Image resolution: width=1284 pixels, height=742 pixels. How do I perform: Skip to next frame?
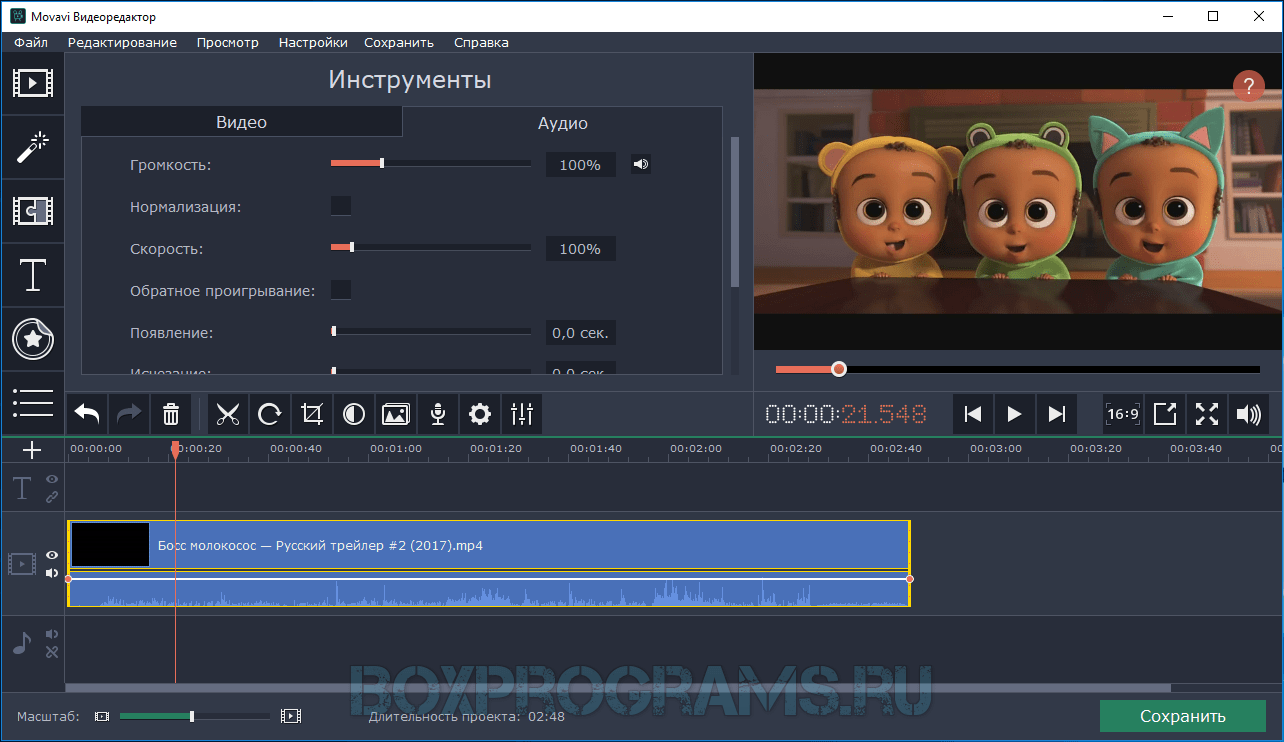tap(1056, 413)
